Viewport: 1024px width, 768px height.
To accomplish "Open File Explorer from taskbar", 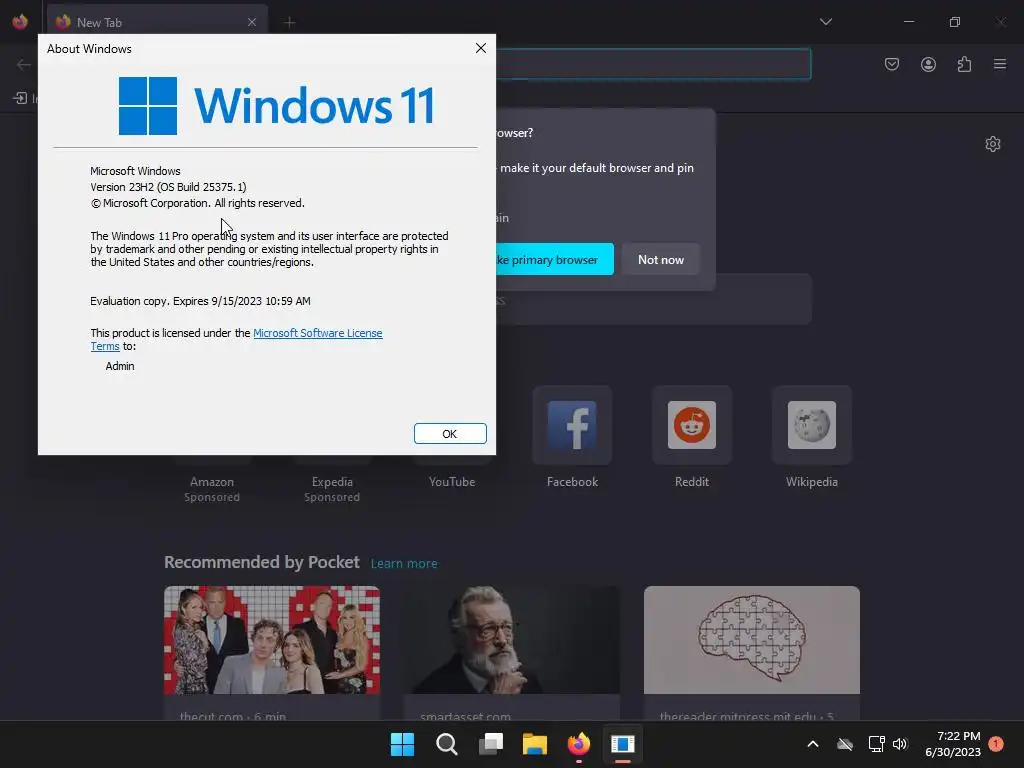I will tap(535, 744).
